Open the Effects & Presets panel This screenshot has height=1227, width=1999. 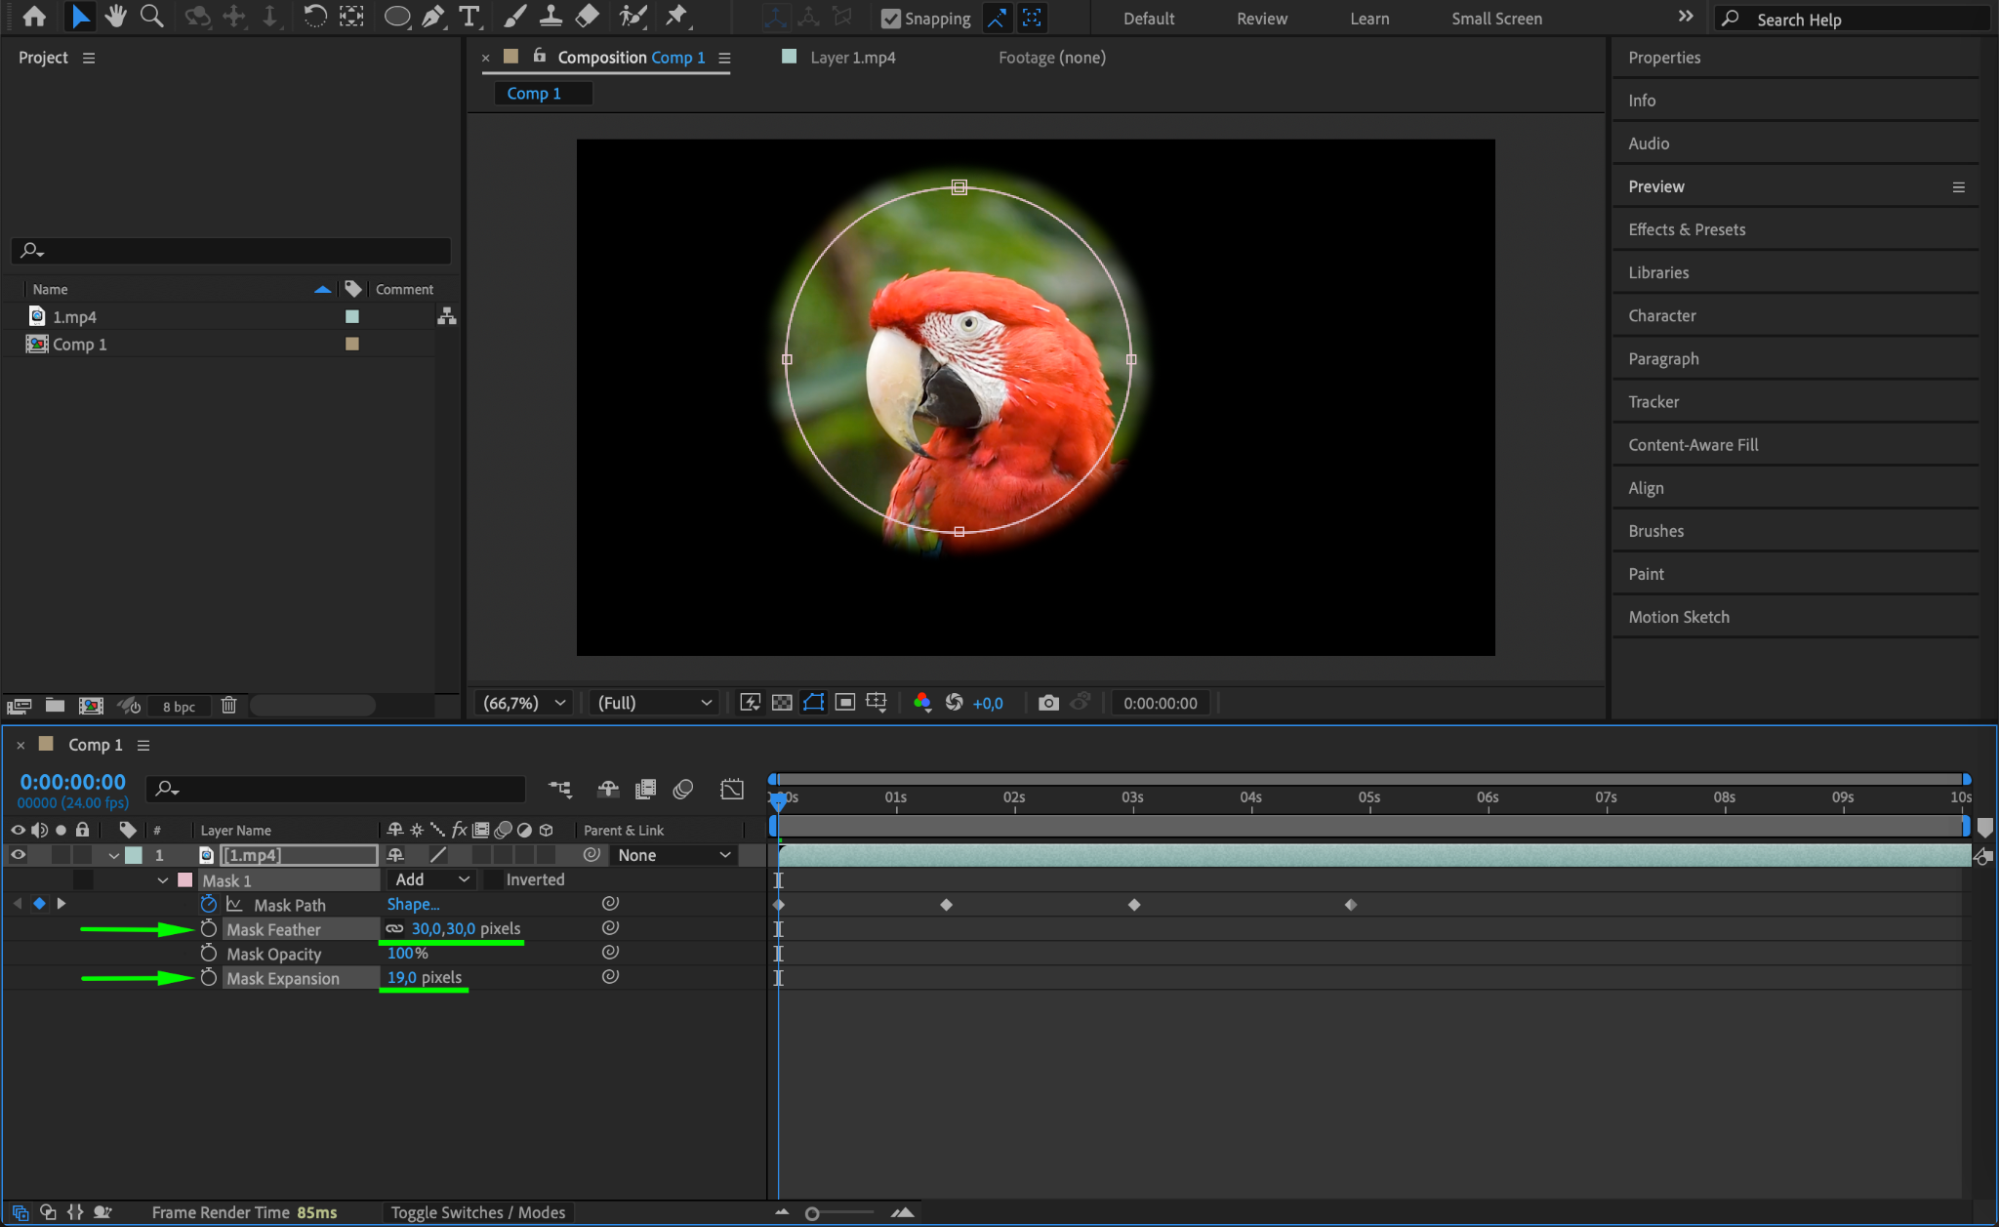point(1686,230)
